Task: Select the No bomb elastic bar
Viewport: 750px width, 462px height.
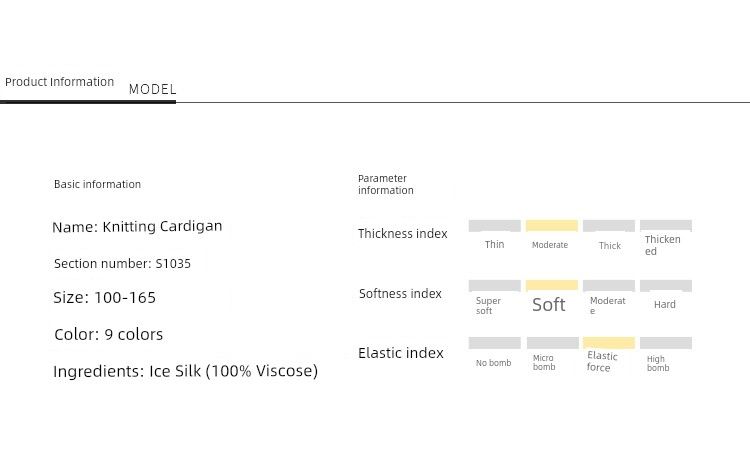Action: (x=494, y=343)
